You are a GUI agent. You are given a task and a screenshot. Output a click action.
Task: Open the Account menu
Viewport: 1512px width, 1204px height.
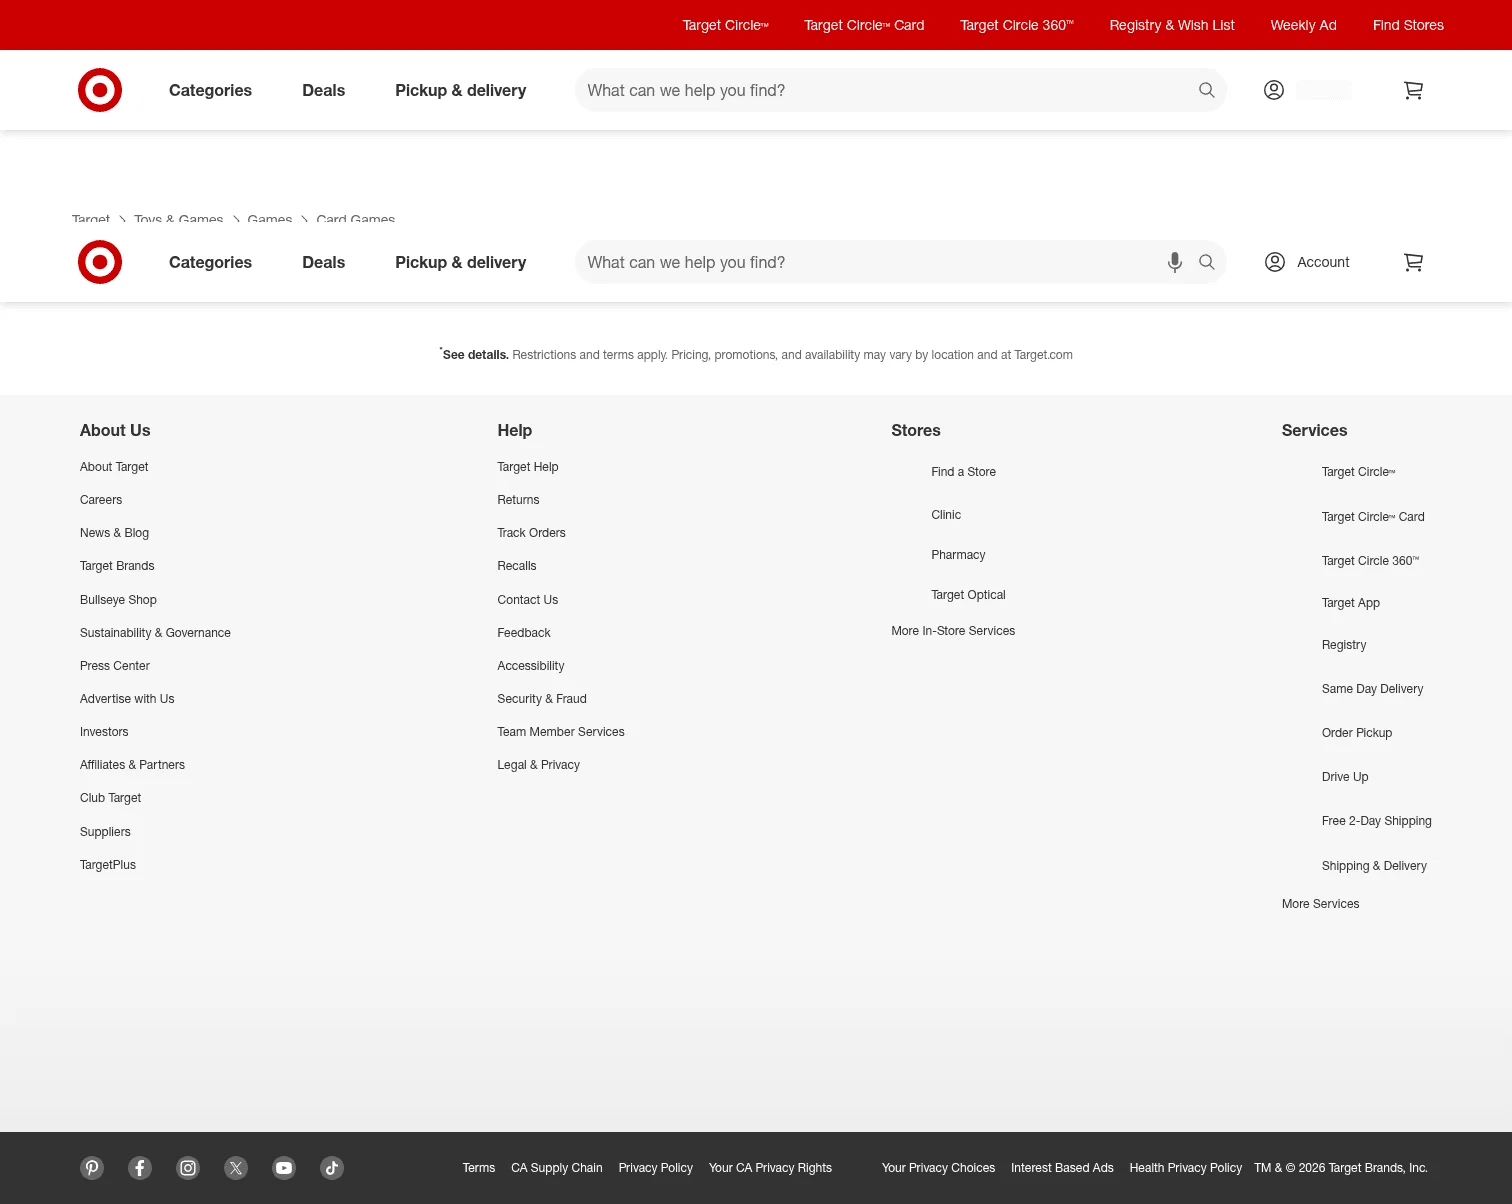pos(1307,262)
